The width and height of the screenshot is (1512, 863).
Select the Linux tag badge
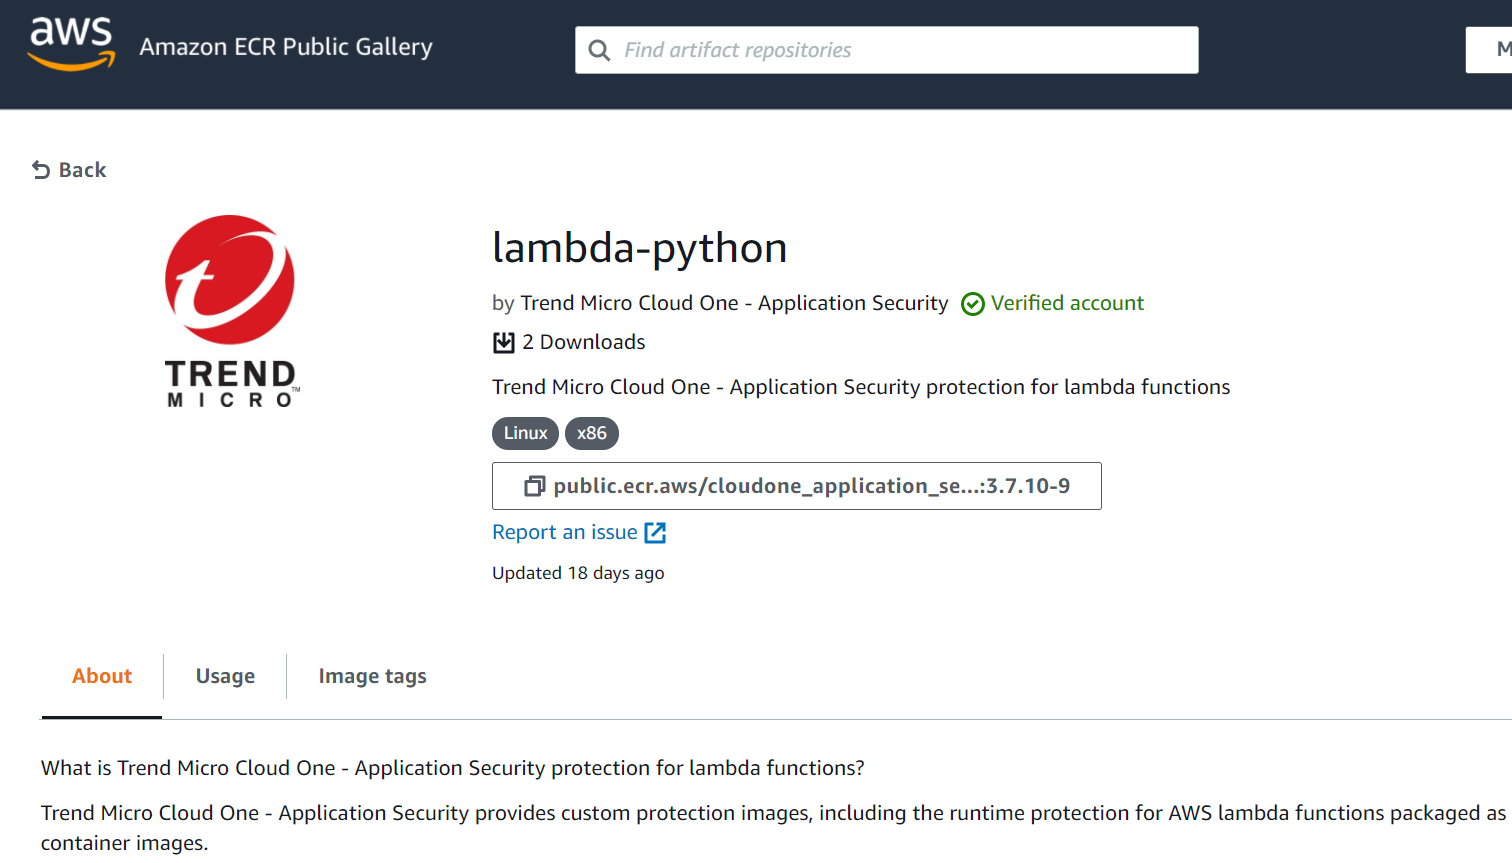[525, 433]
